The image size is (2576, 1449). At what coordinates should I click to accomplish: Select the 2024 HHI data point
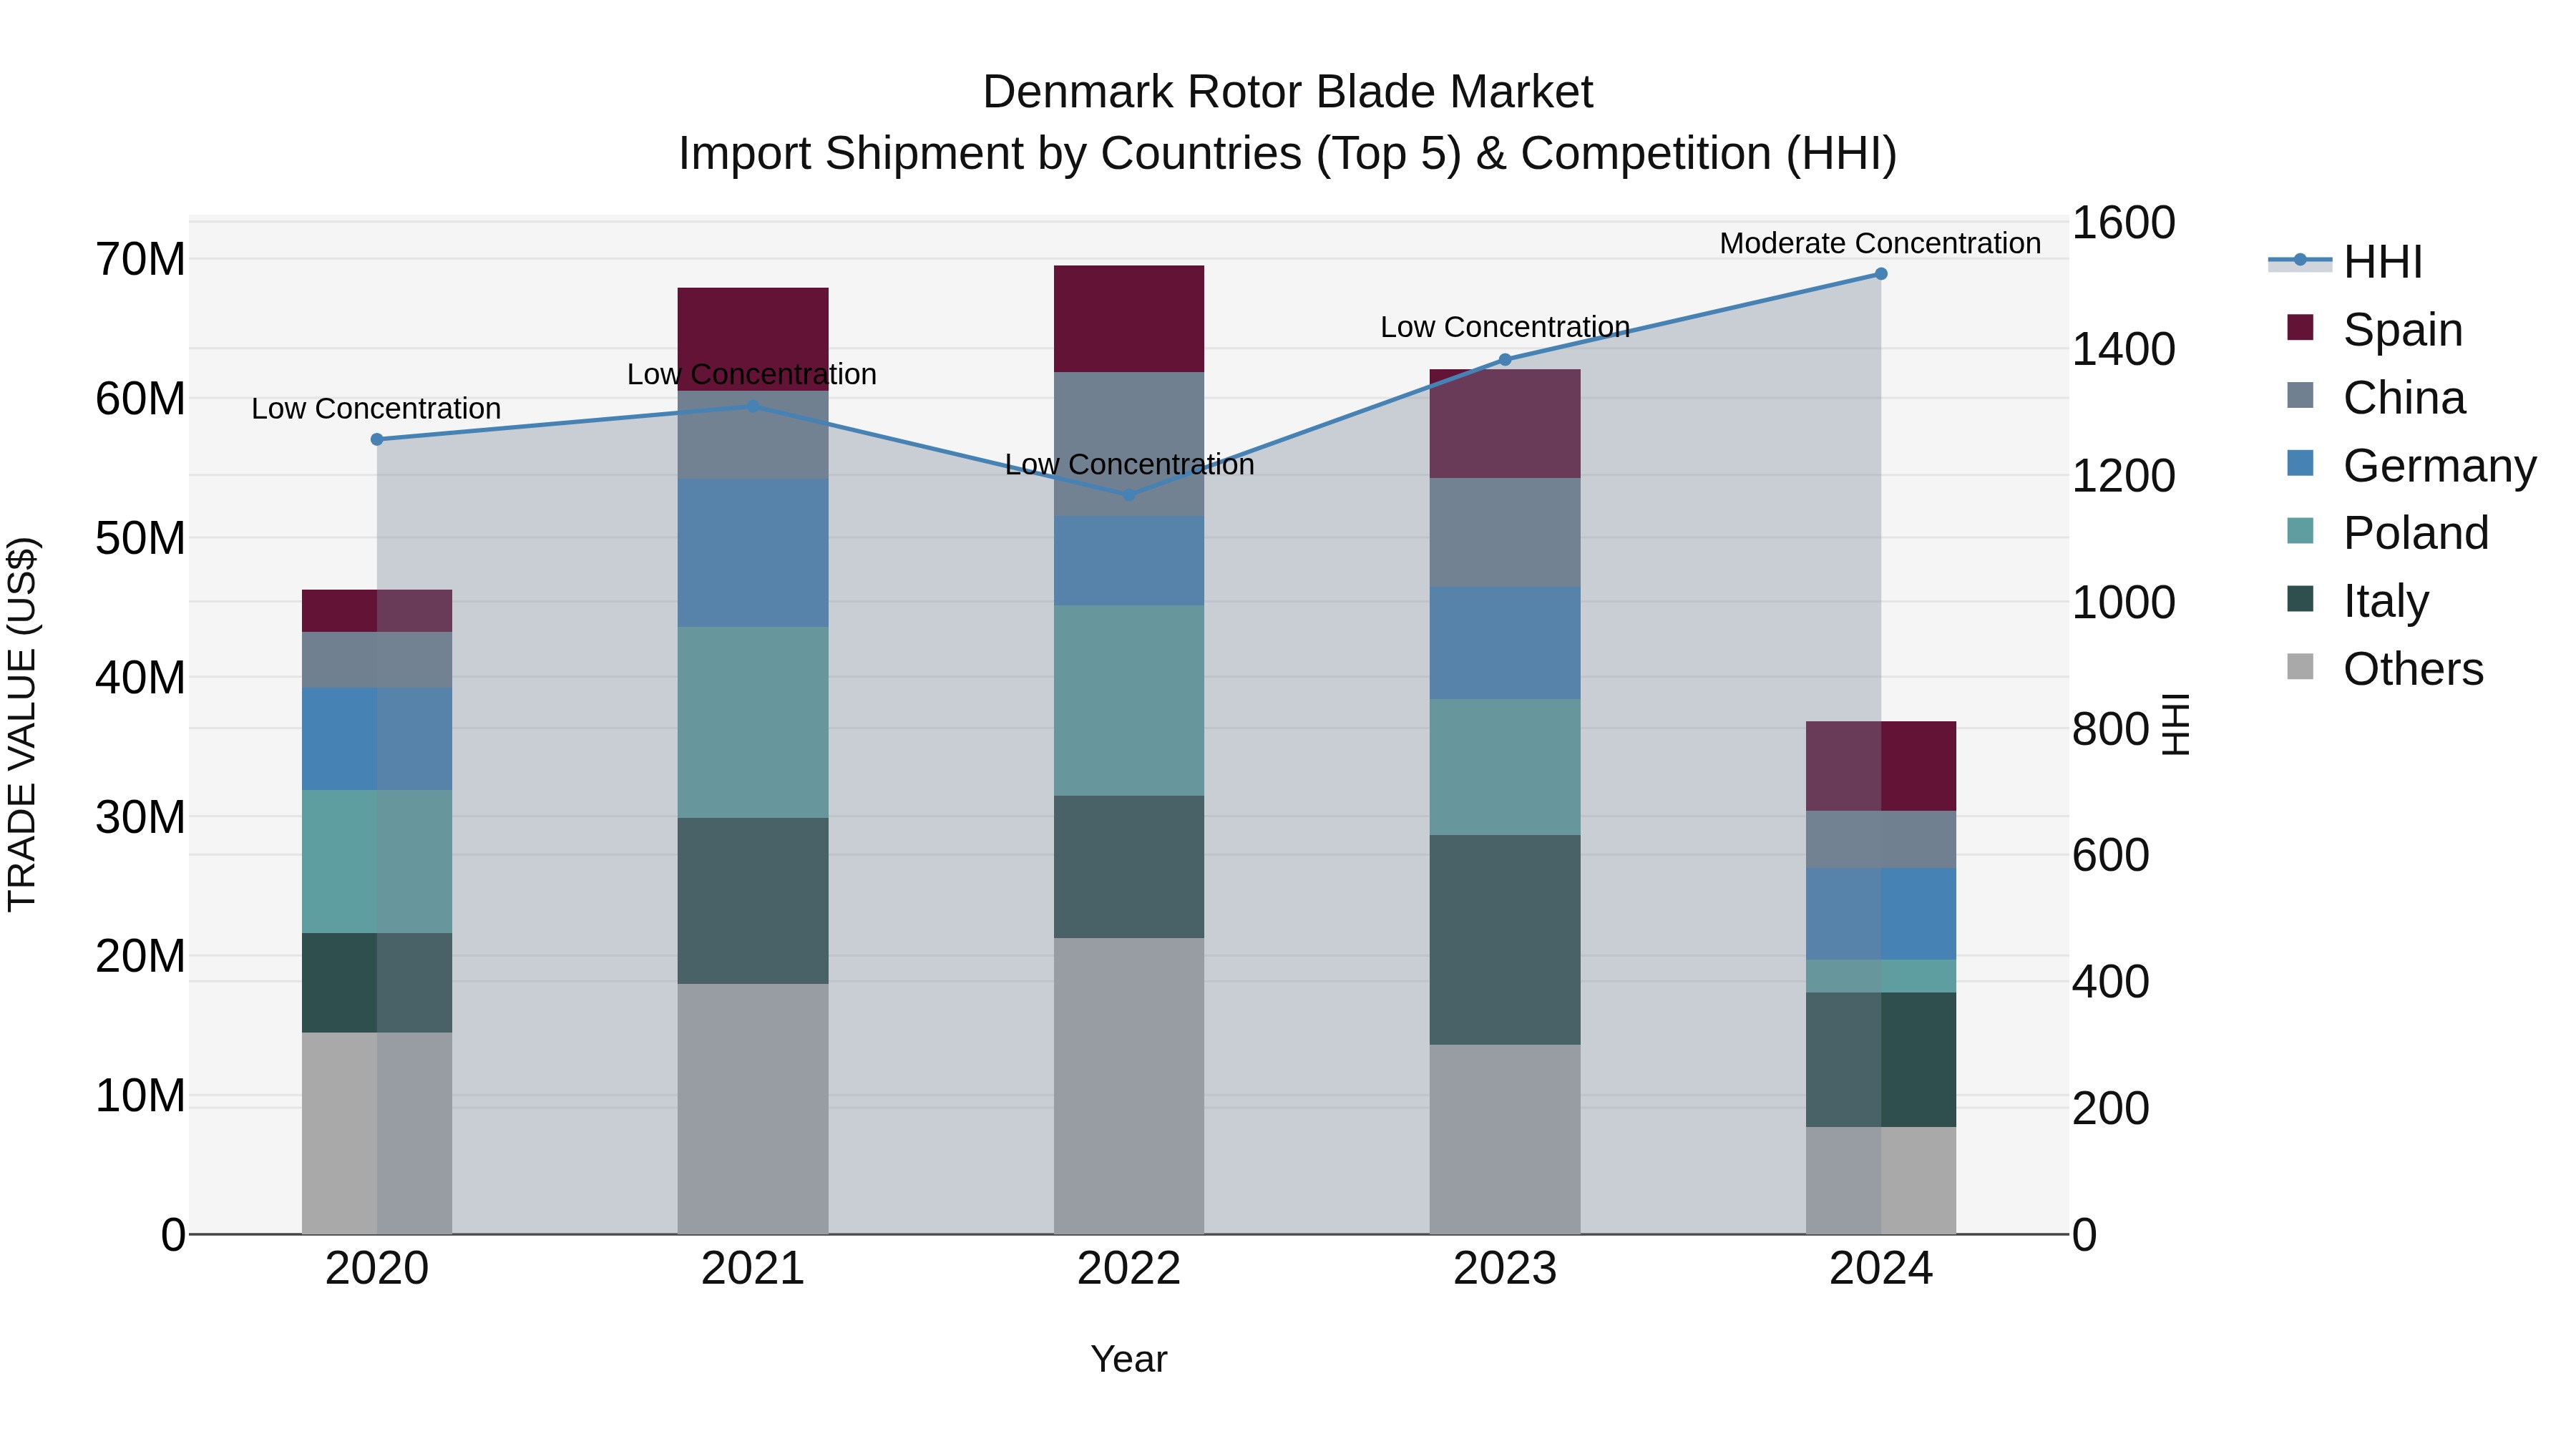point(1881,274)
